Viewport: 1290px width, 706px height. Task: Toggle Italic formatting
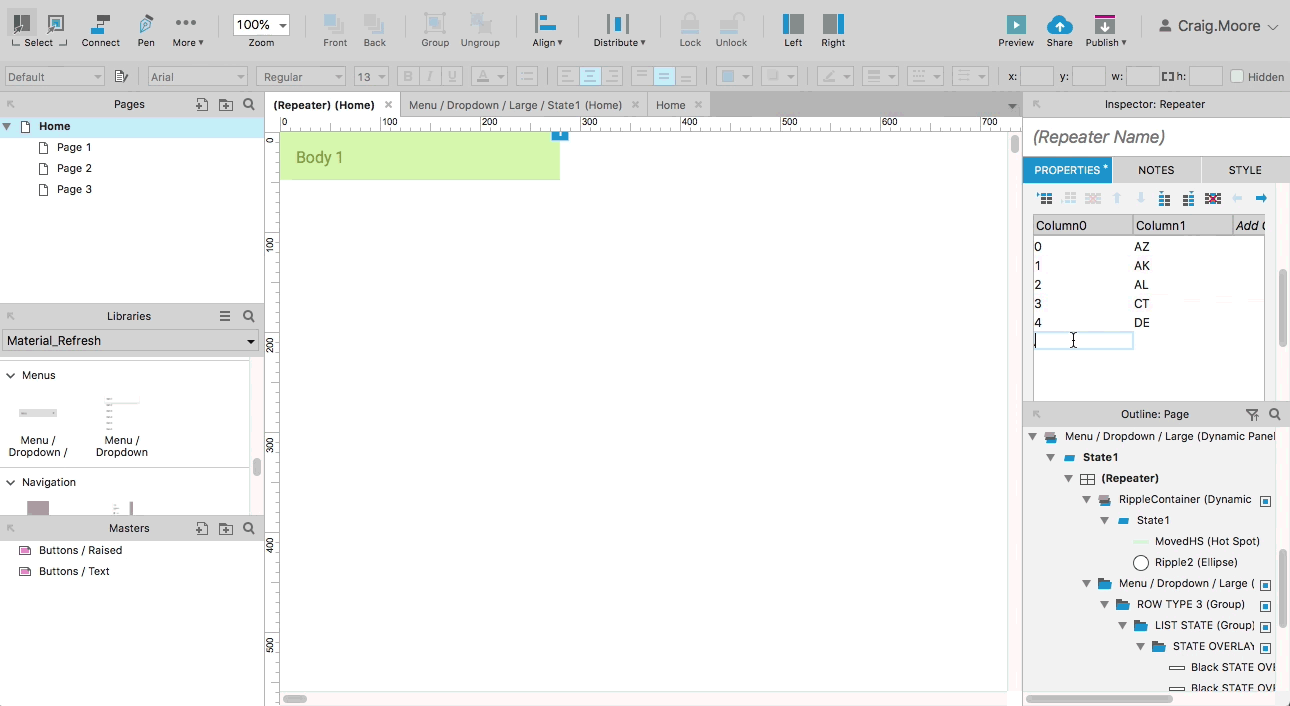tap(430, 77)
